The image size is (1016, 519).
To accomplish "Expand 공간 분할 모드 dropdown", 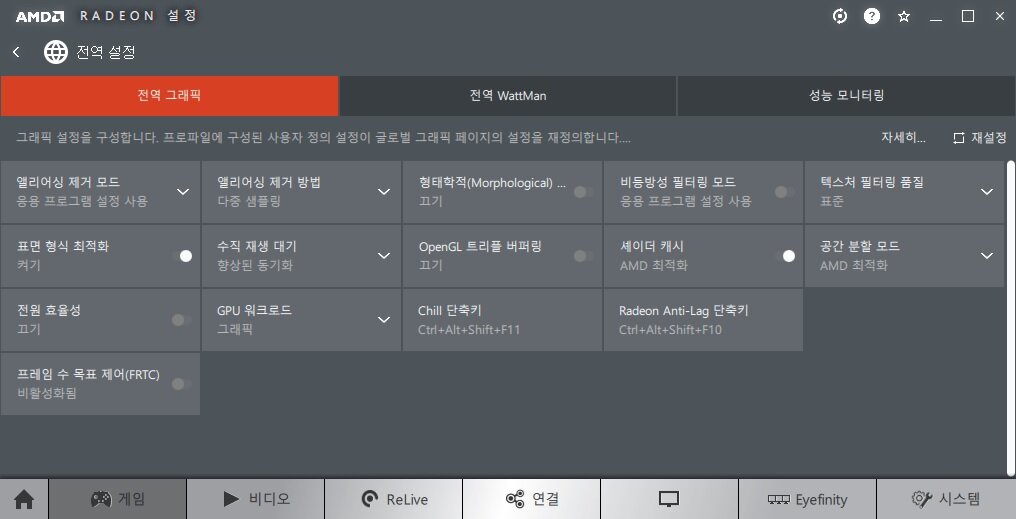I will coord(987,256).
